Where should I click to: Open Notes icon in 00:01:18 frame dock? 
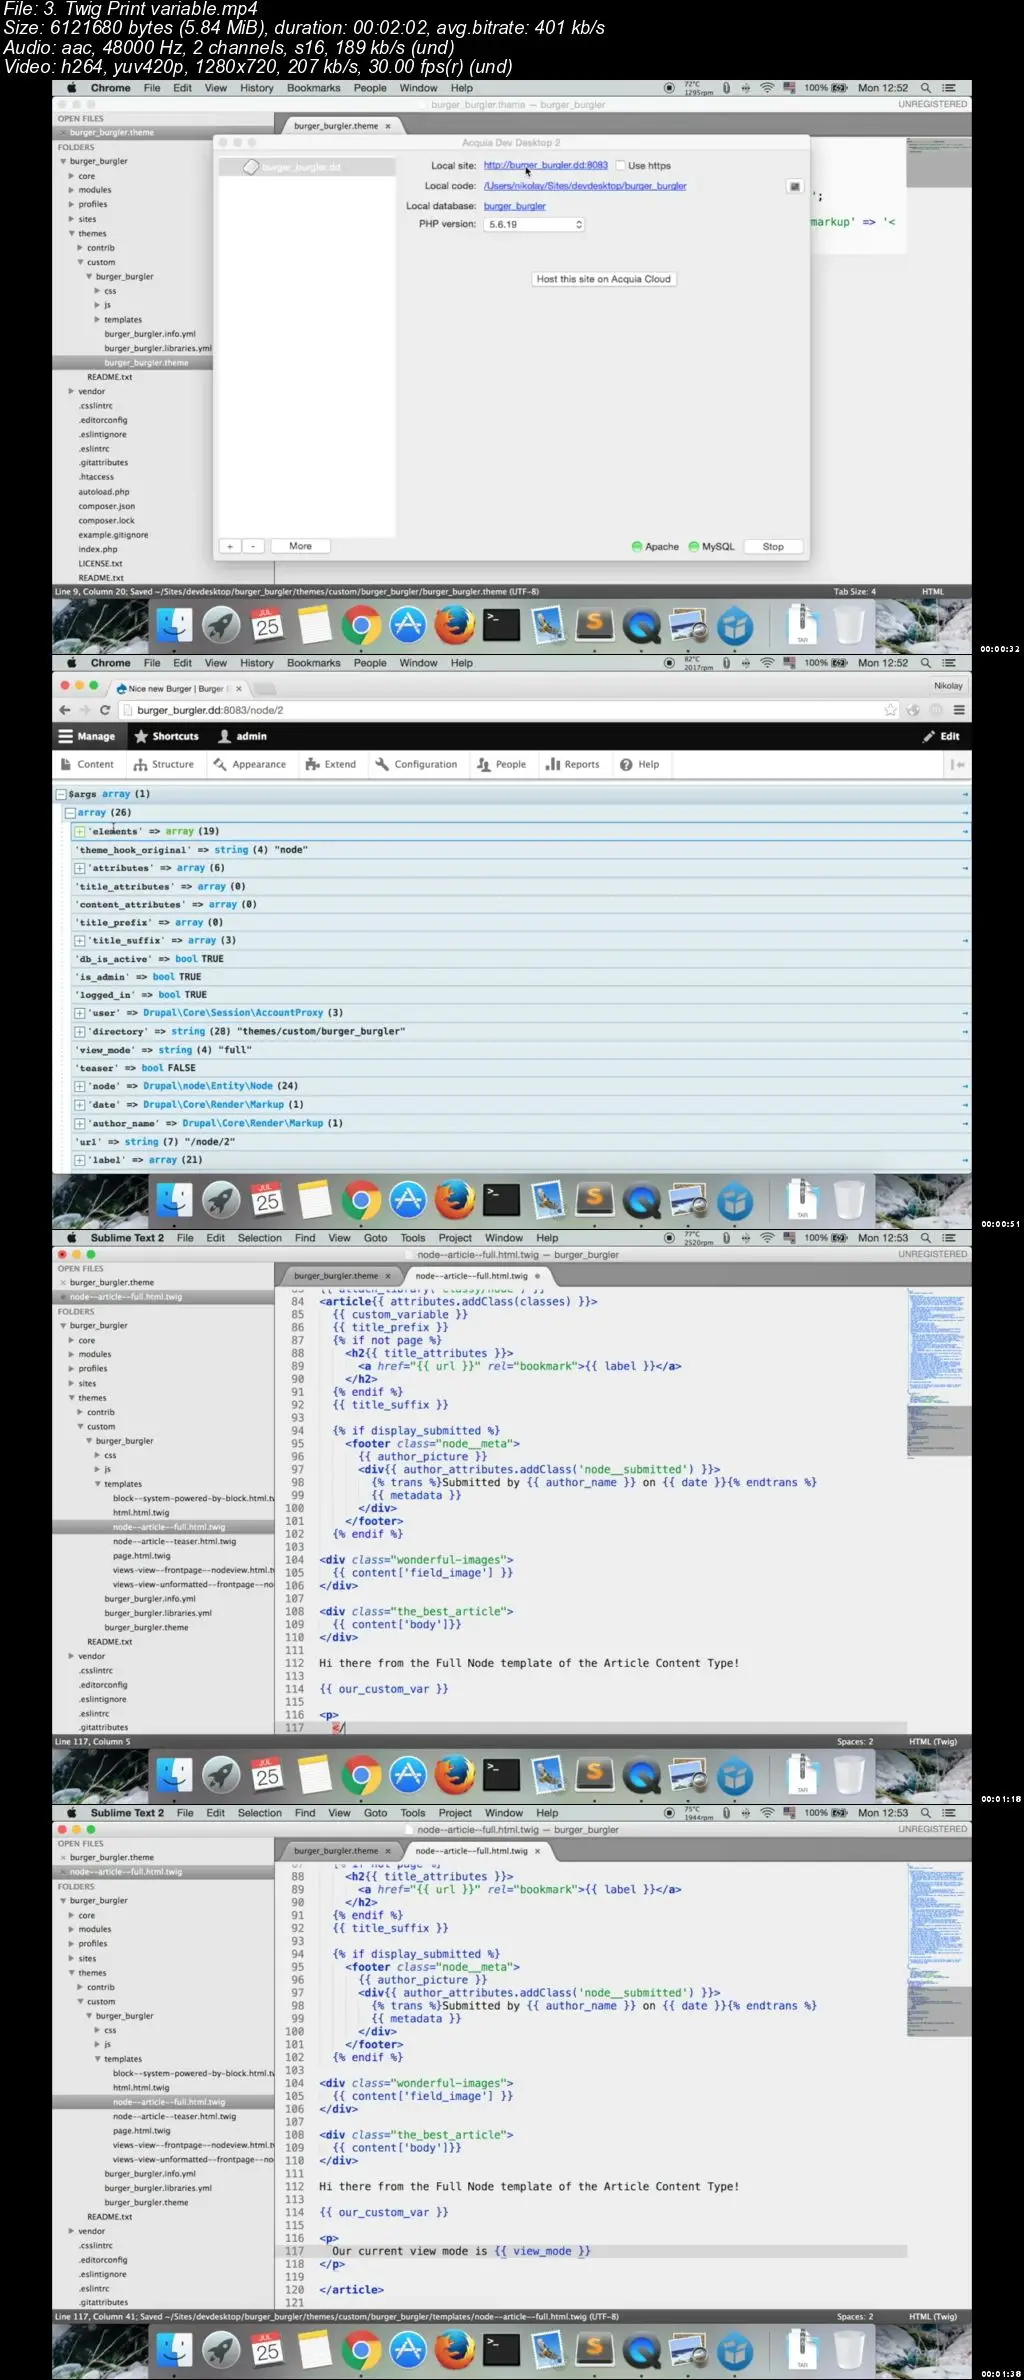tap(314, 1775)
